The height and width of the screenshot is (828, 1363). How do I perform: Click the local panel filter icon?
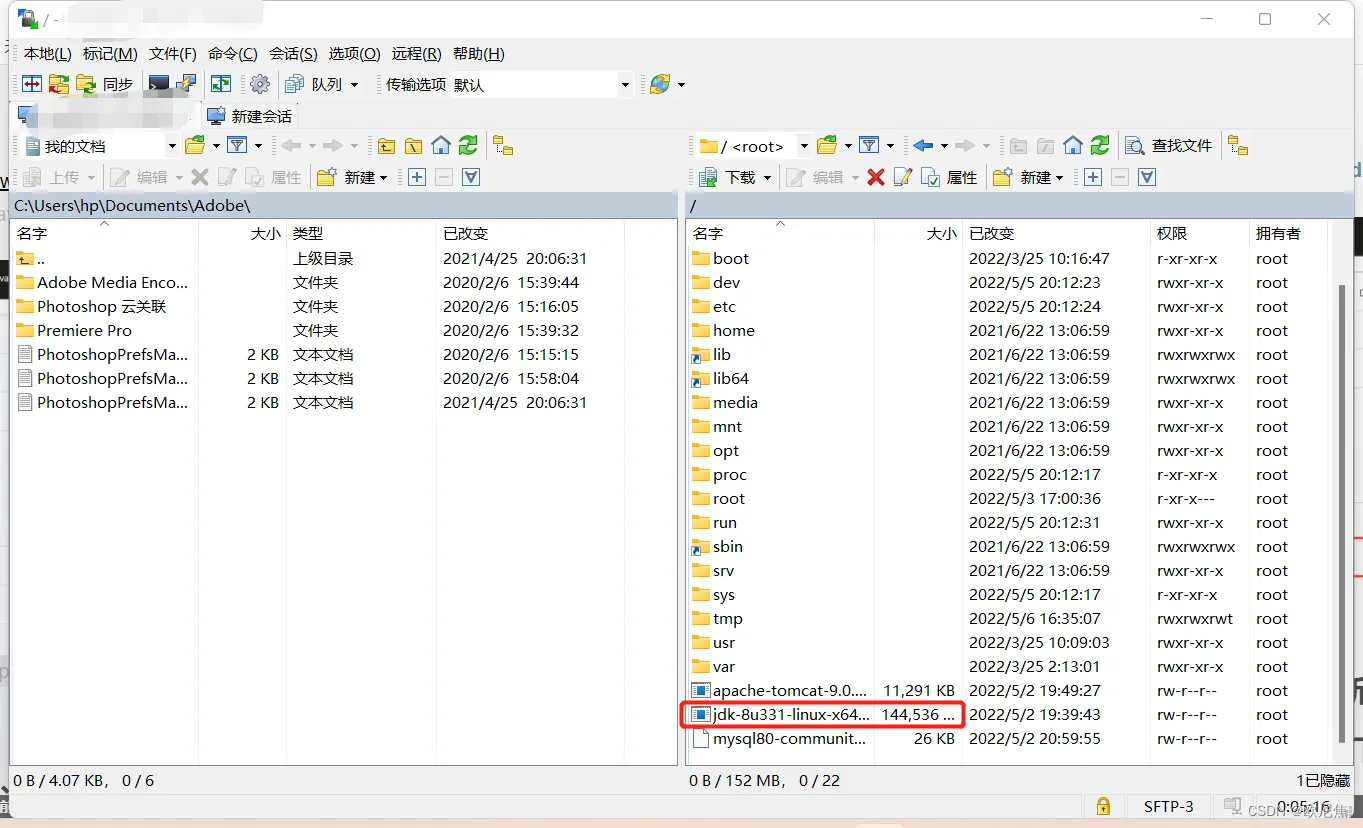[x=237, y=146]
